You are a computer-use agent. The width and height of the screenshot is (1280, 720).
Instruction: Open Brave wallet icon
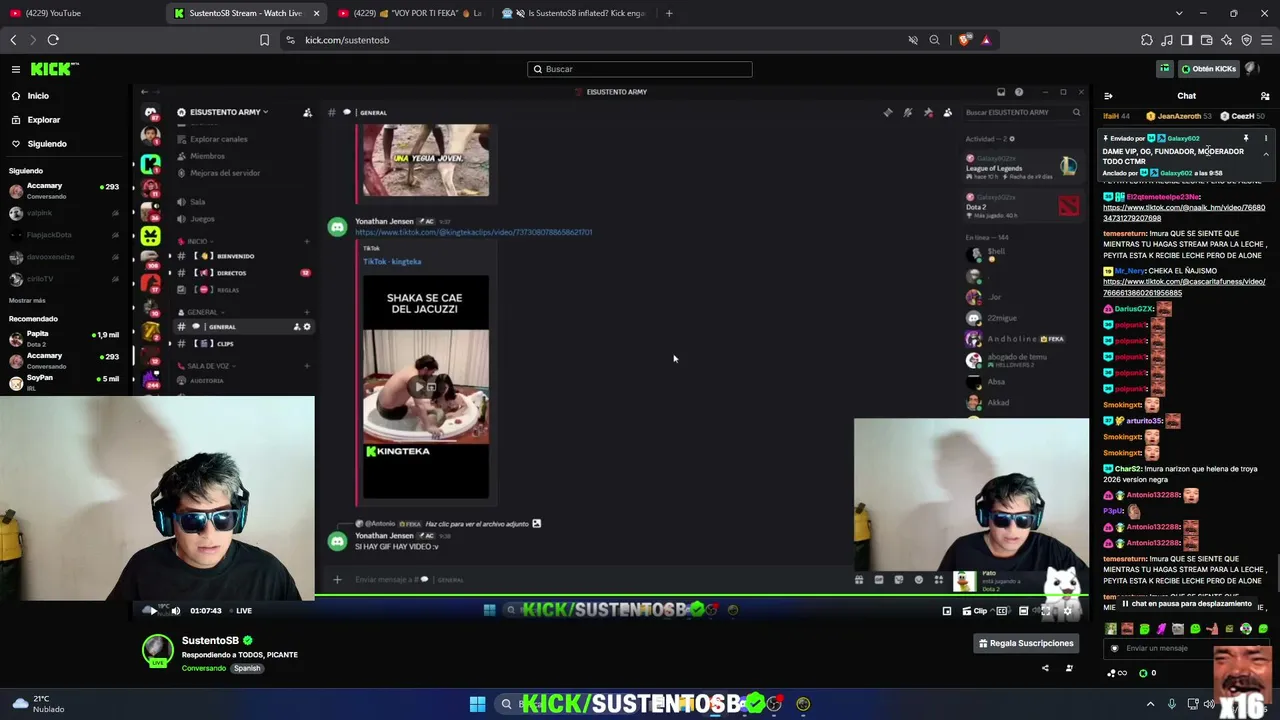(x=1206, y=40)
